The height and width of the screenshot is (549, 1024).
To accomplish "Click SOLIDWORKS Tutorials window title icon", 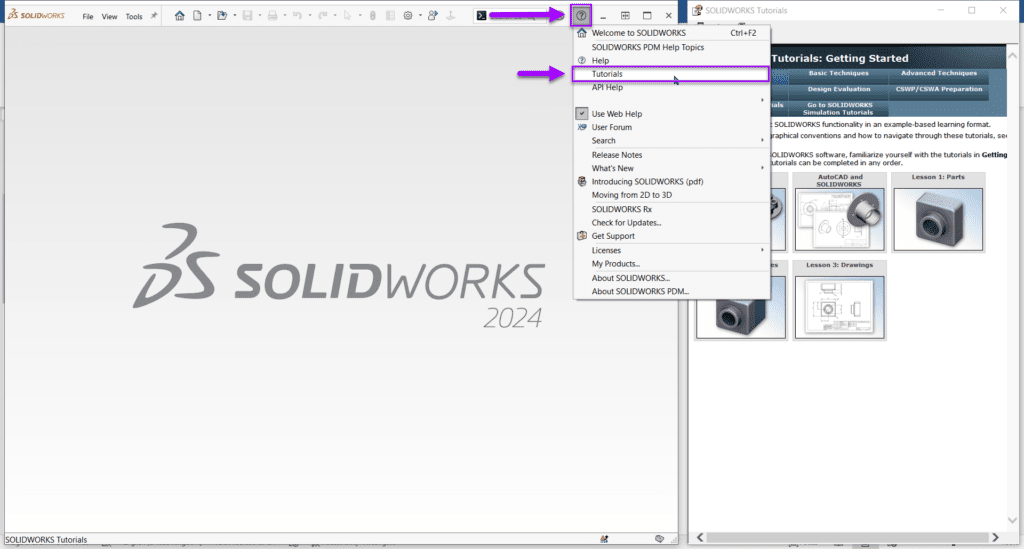I will [697, 10].
